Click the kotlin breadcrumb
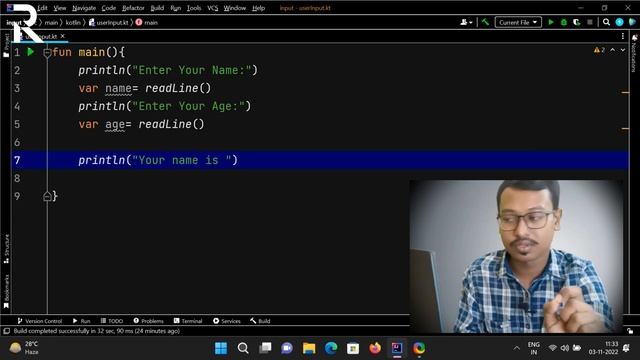This screenshot has width=640, height=360. [x=73, y=22]
